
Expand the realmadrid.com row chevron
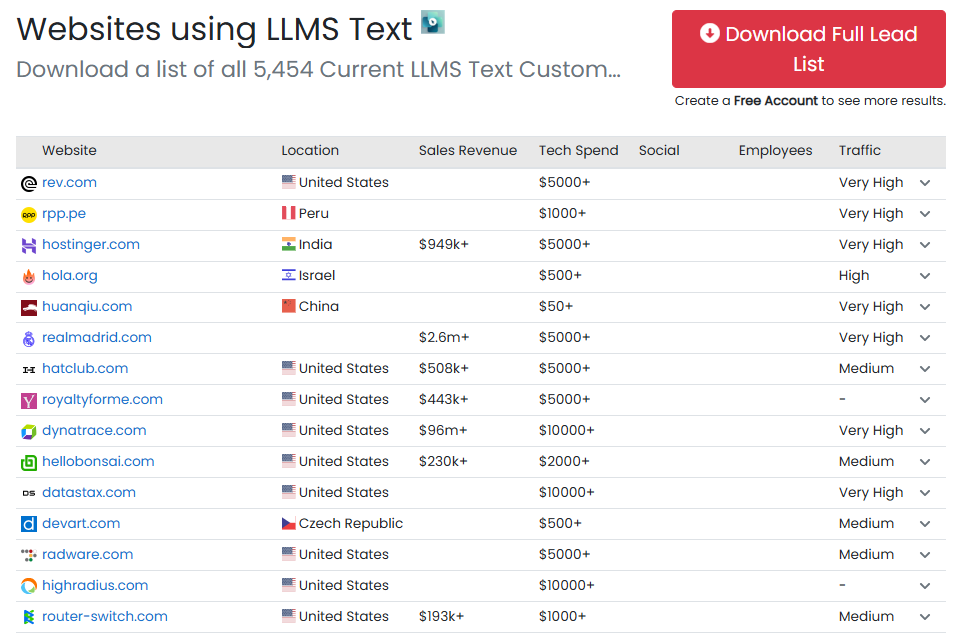924,338
